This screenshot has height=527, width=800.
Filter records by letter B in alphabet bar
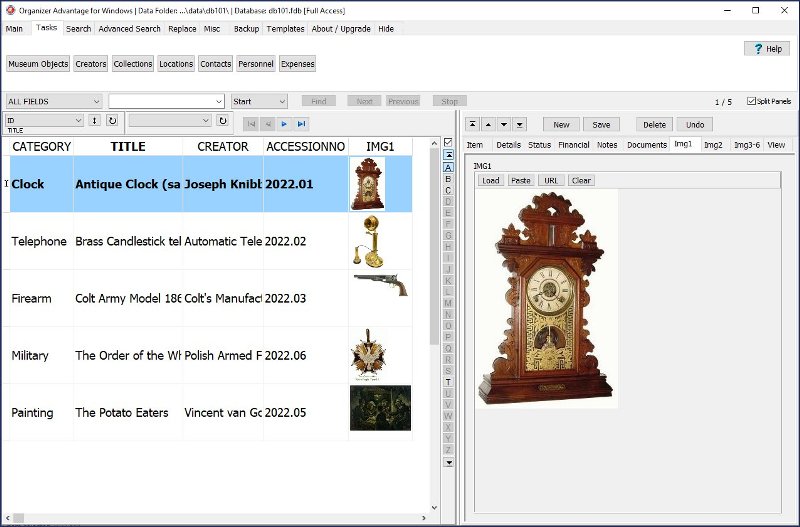pyautogui.click(x=448, y=179)
